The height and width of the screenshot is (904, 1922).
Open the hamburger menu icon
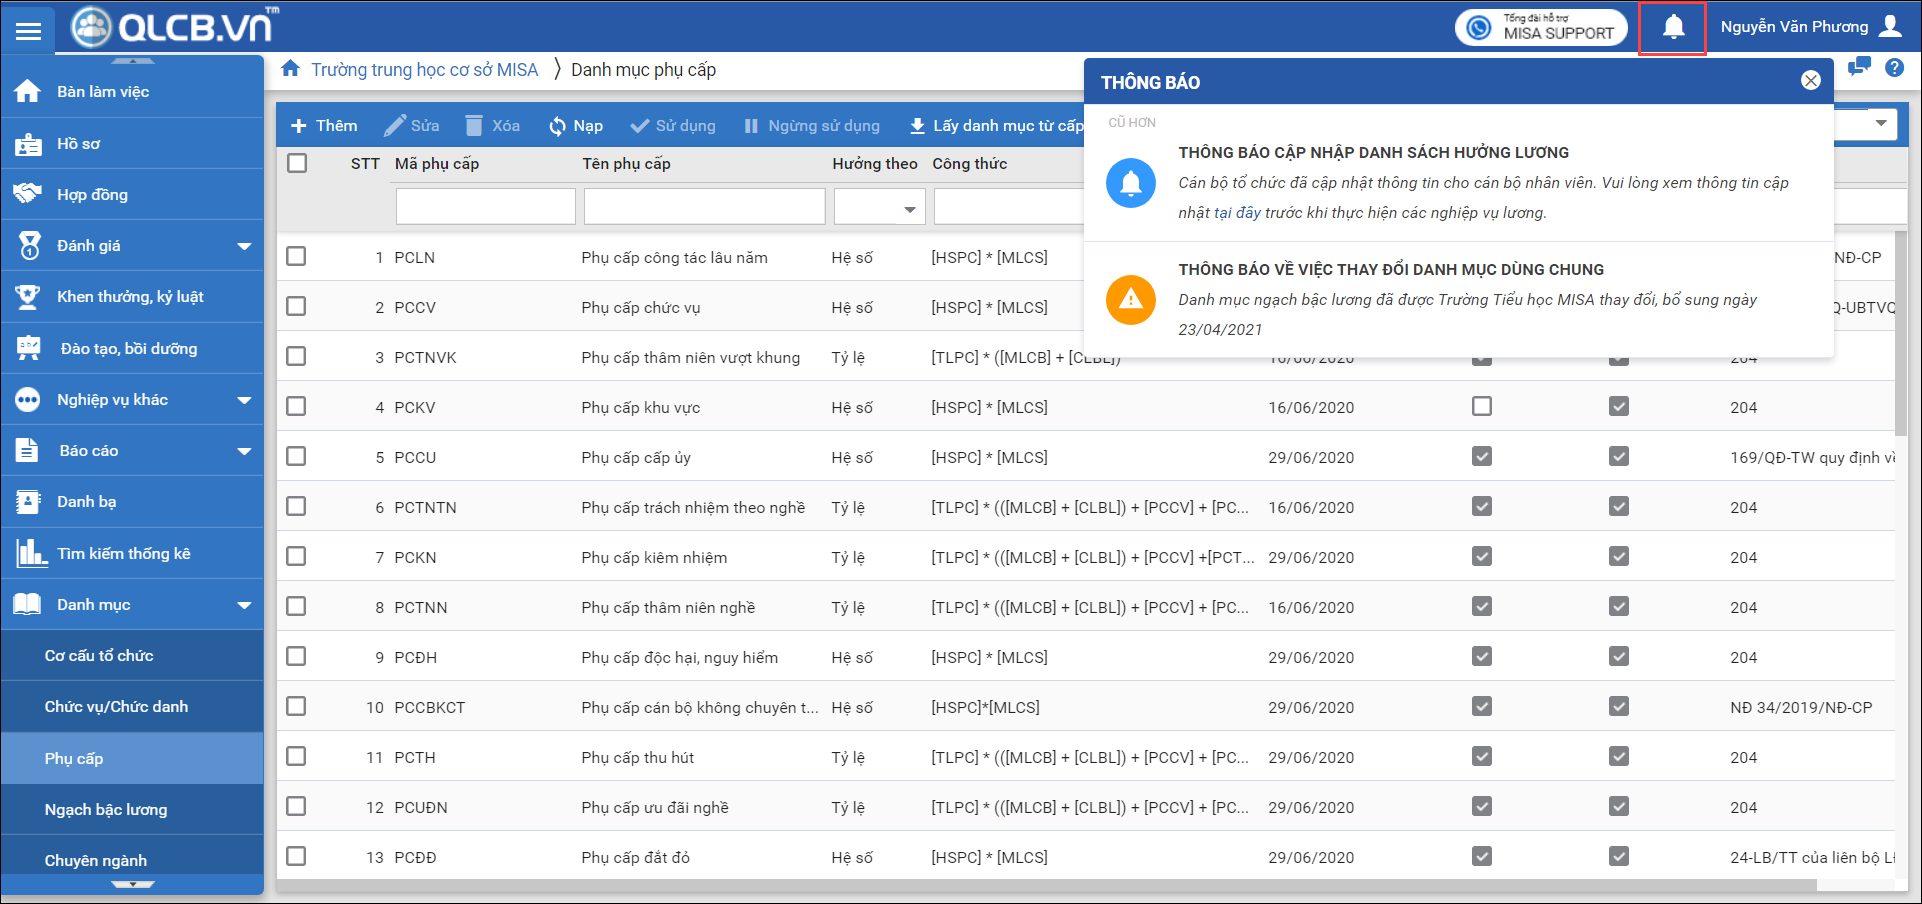click(x=28, y=31)
